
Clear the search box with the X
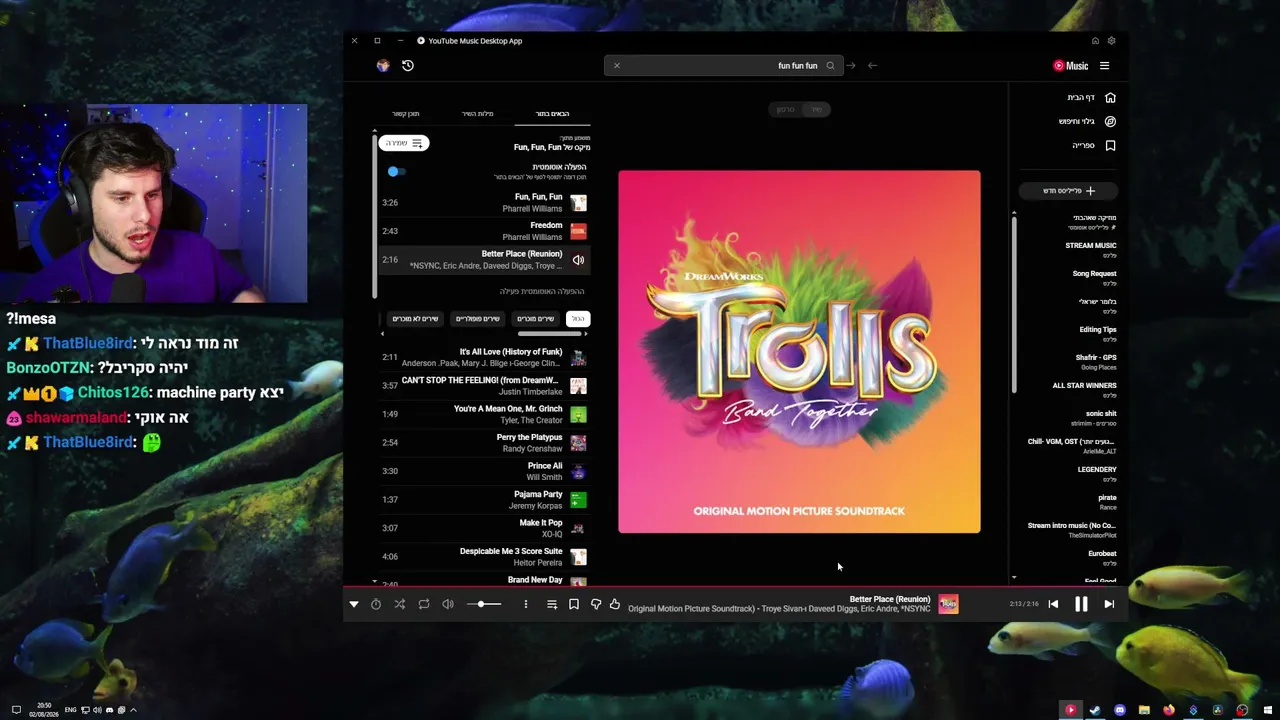[x=617, y=66]
